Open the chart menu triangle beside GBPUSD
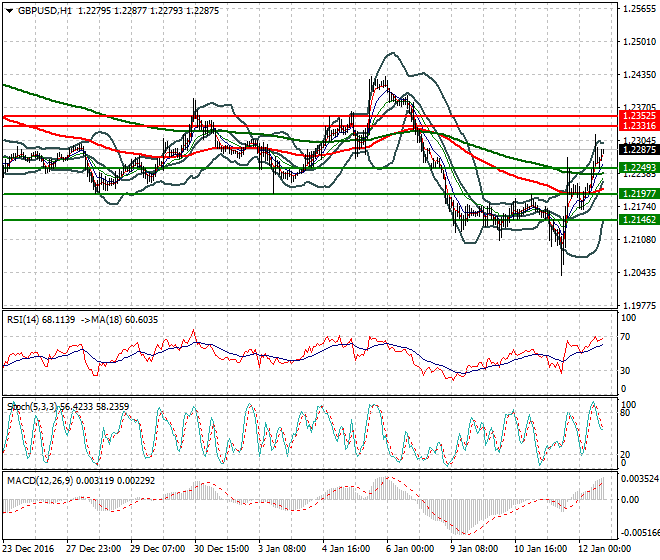This screenshot has width=660, height=560. (9, 11)
